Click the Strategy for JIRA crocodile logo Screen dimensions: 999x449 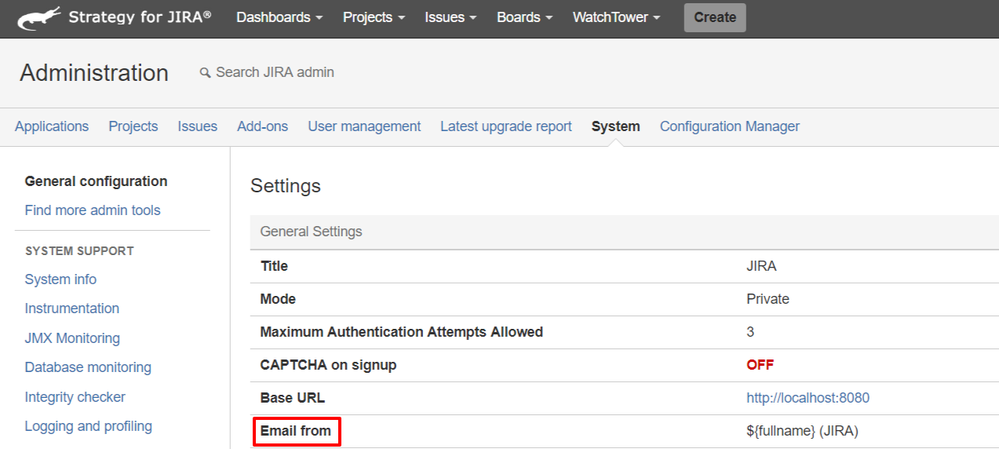[39, 18]
